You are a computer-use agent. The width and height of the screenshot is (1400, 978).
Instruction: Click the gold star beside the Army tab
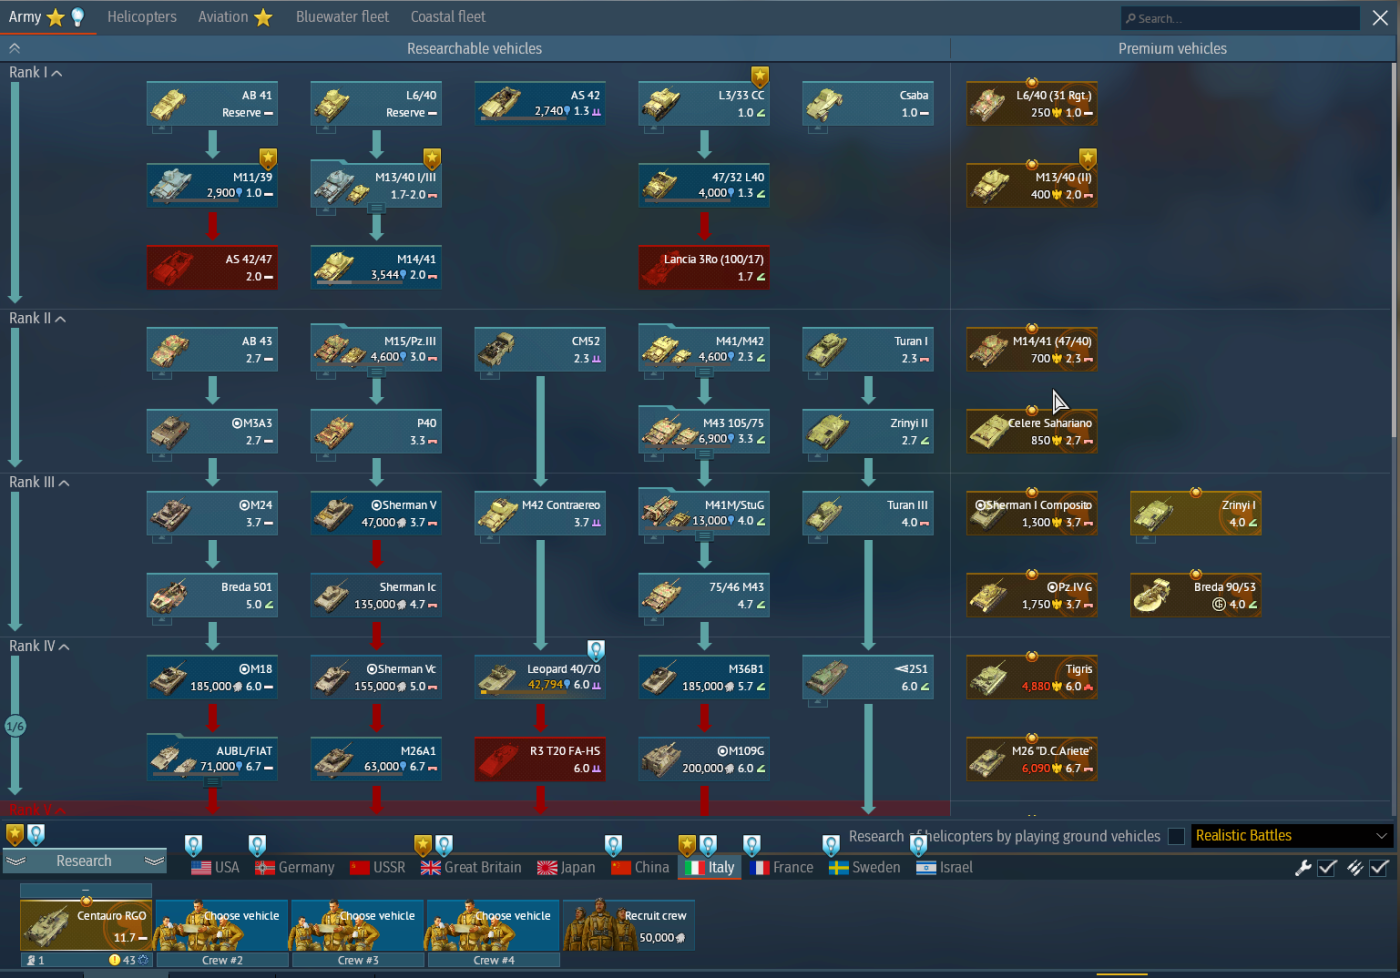[x=55, y=17]
